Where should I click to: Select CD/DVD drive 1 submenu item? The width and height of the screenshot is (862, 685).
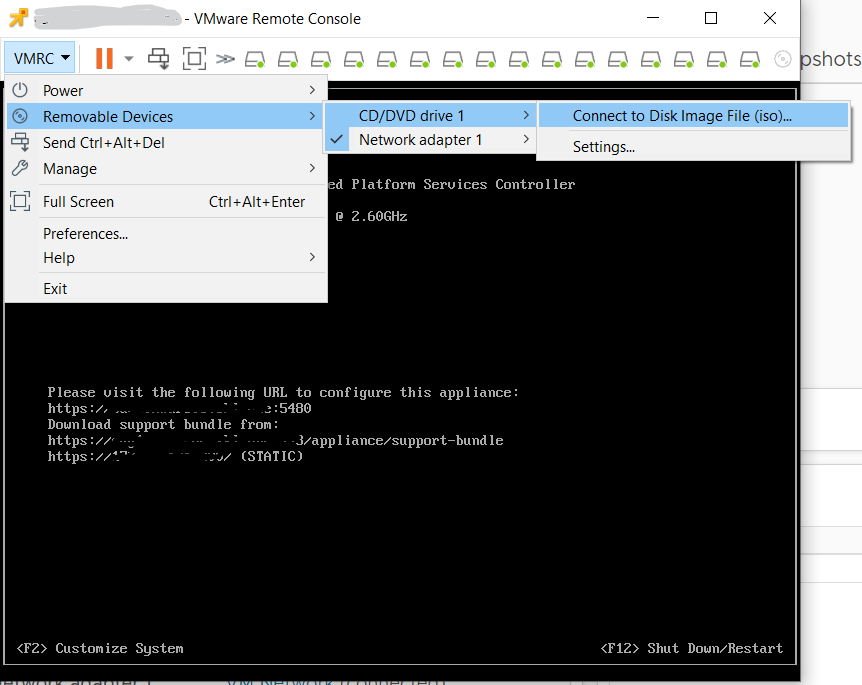click(x=429, y=115)
